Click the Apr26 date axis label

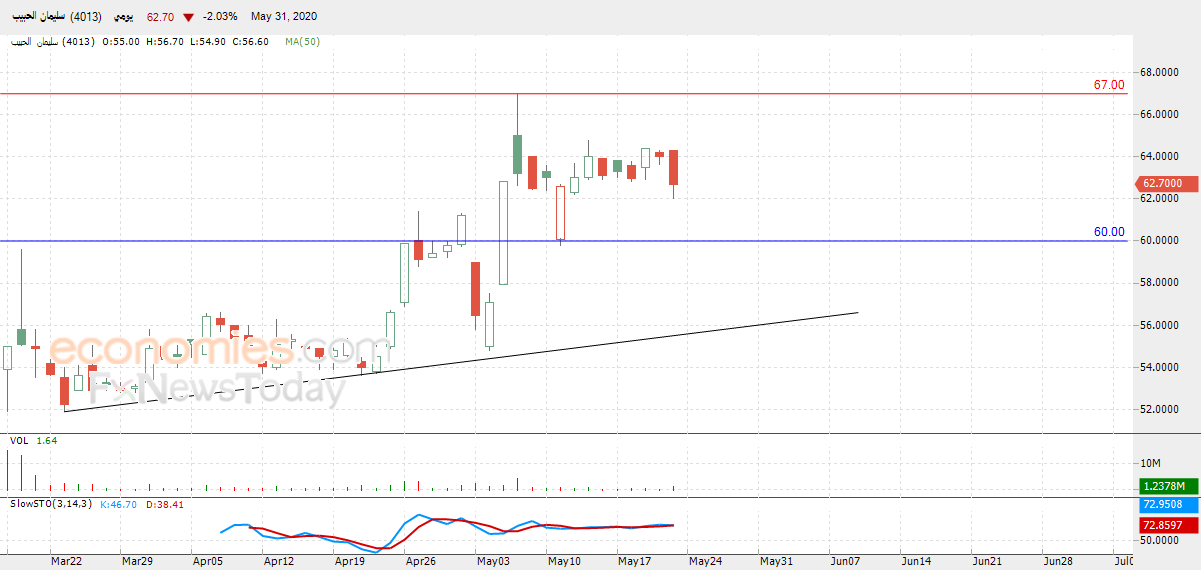(x=422, y=562)
